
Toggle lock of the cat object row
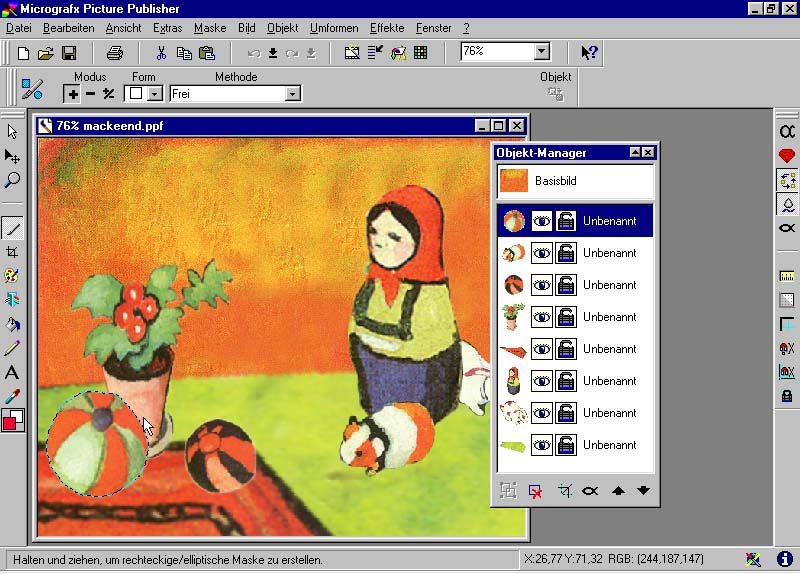pos(566,413)
